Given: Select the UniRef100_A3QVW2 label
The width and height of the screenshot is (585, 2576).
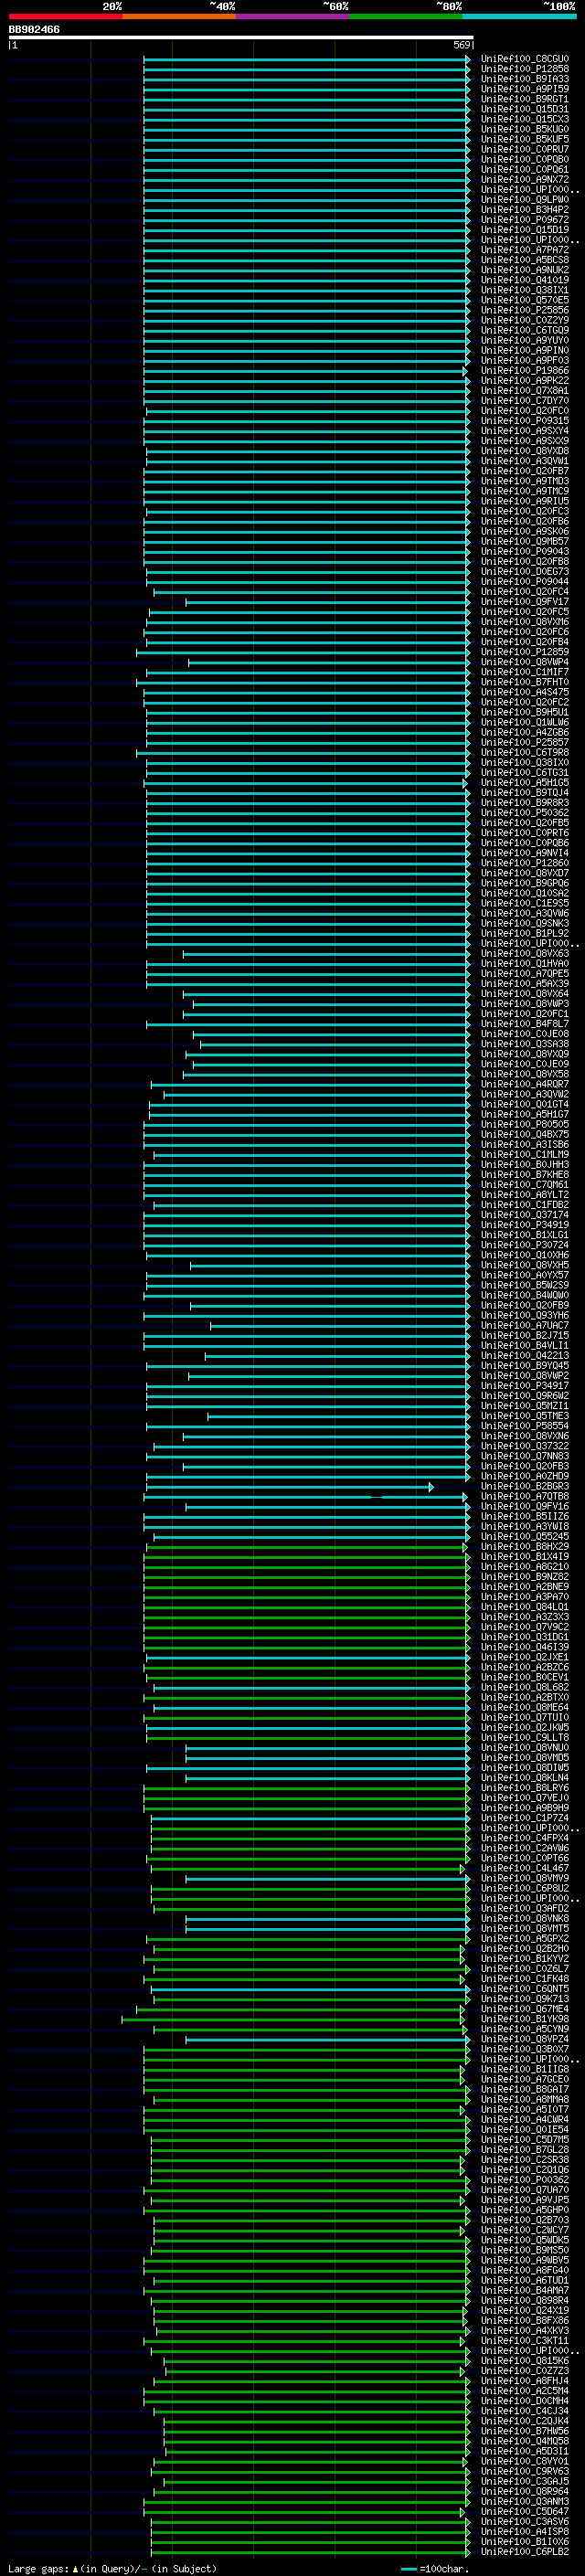Looking at the screenshot, I should tap(524, 1094).
